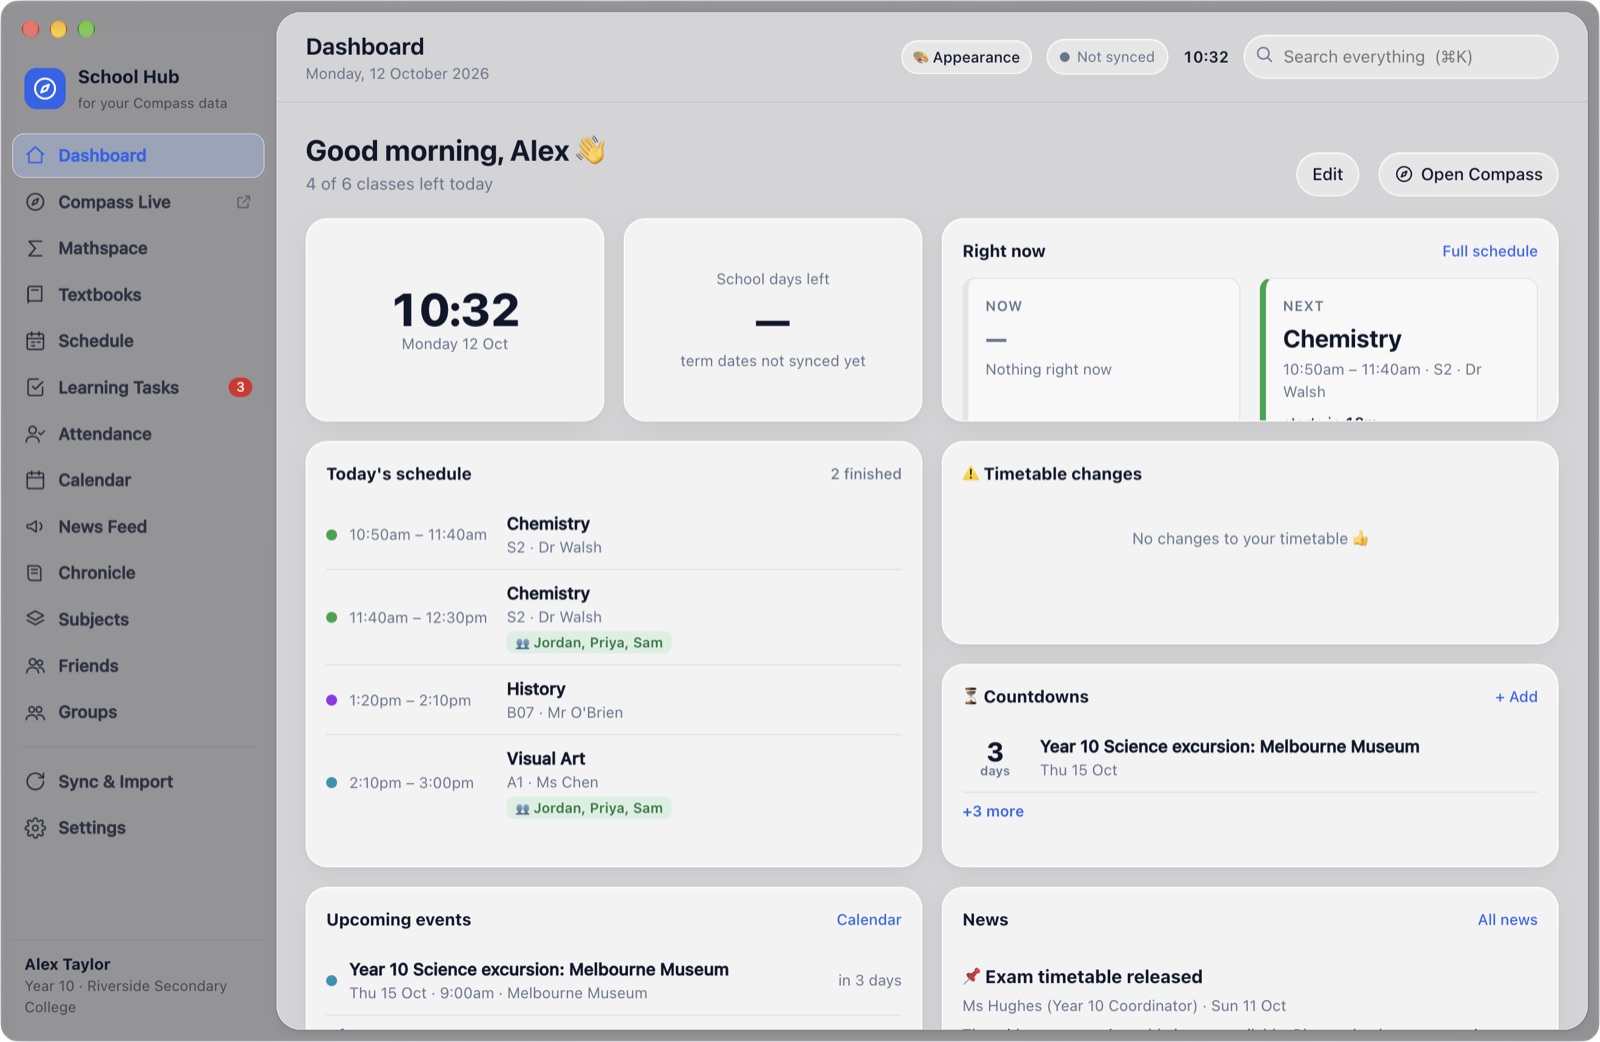Click the News Feed megaphone icon
The image size is (1600, 1042).
click(x=36, y=527)
